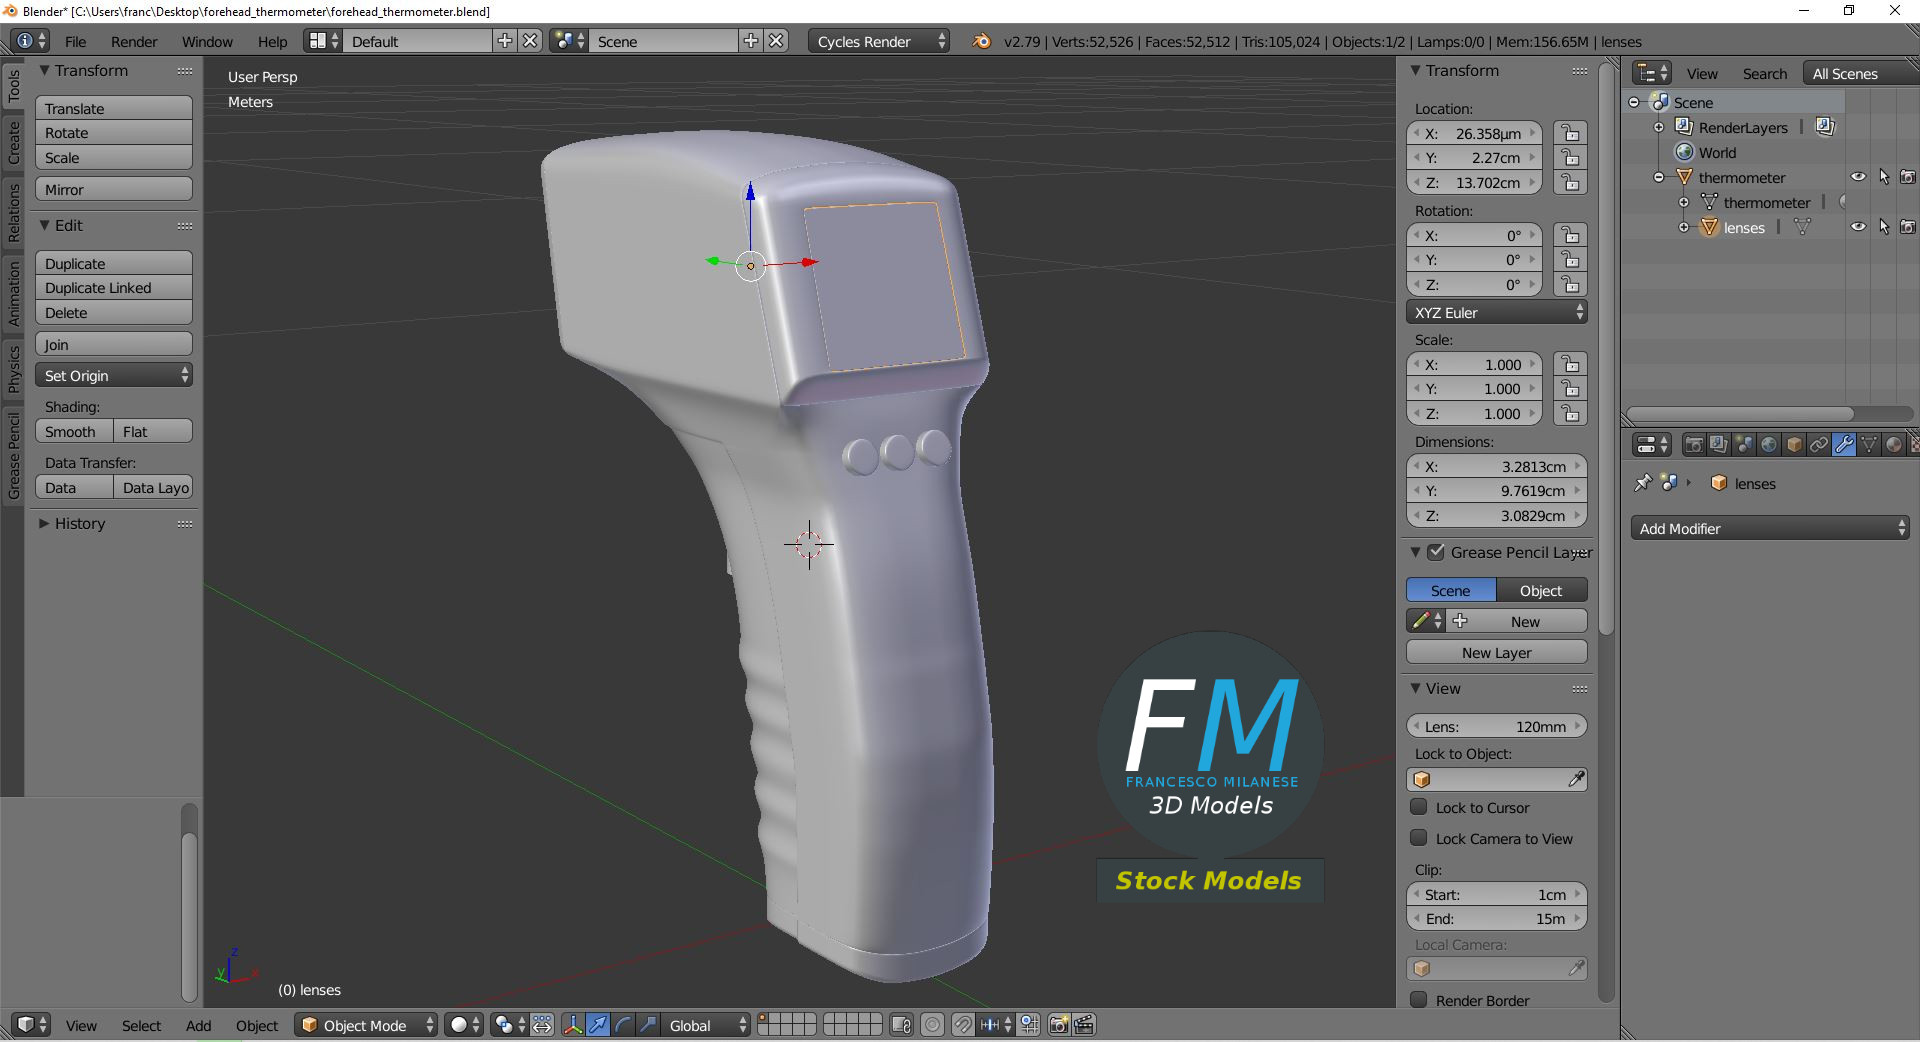
Task: Click the Join button
Action: point(114,344)
